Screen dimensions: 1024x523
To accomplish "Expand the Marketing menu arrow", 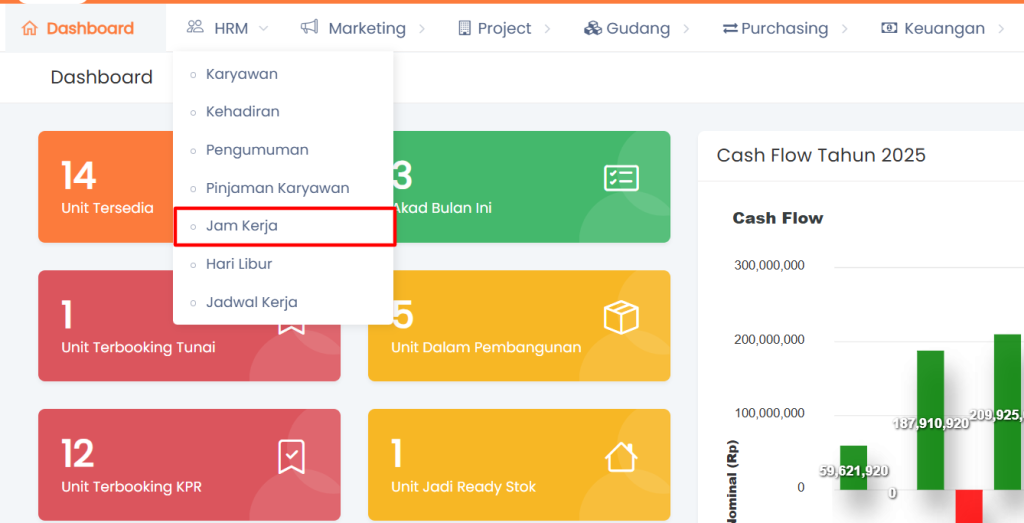I will coord(422,29).
